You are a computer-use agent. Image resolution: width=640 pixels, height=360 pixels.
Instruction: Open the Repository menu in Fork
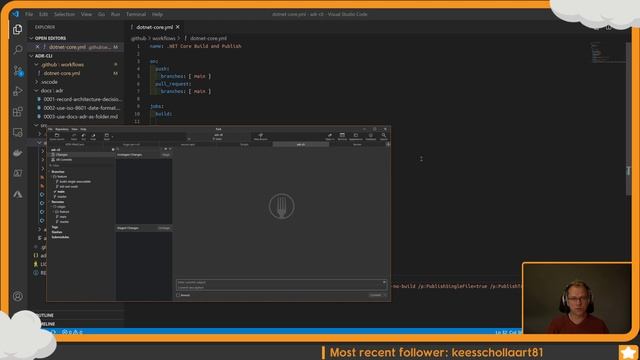click(x=62, y=129)
